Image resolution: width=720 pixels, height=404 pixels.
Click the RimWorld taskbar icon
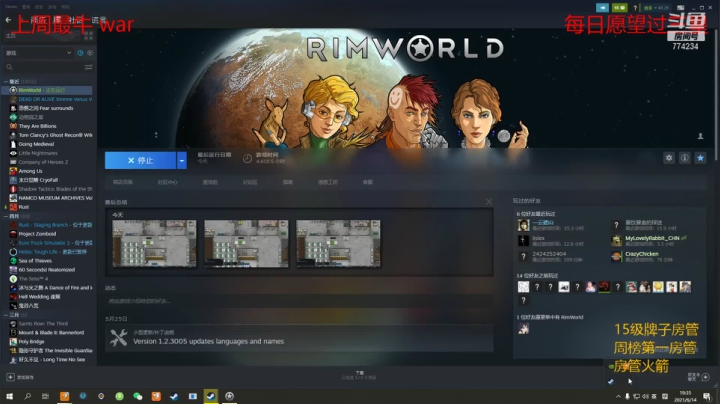[229, 396]
